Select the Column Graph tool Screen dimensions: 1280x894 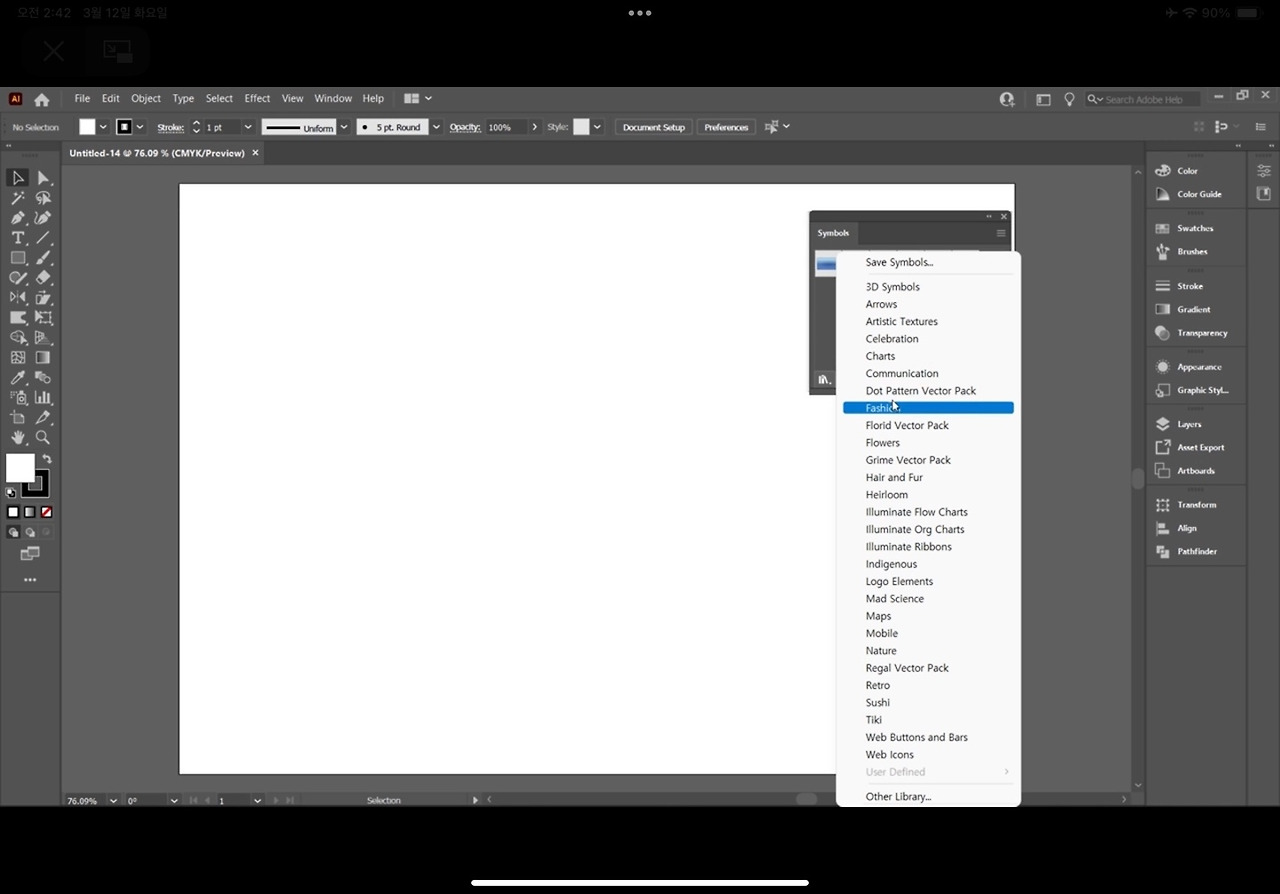tap(43, 398)
